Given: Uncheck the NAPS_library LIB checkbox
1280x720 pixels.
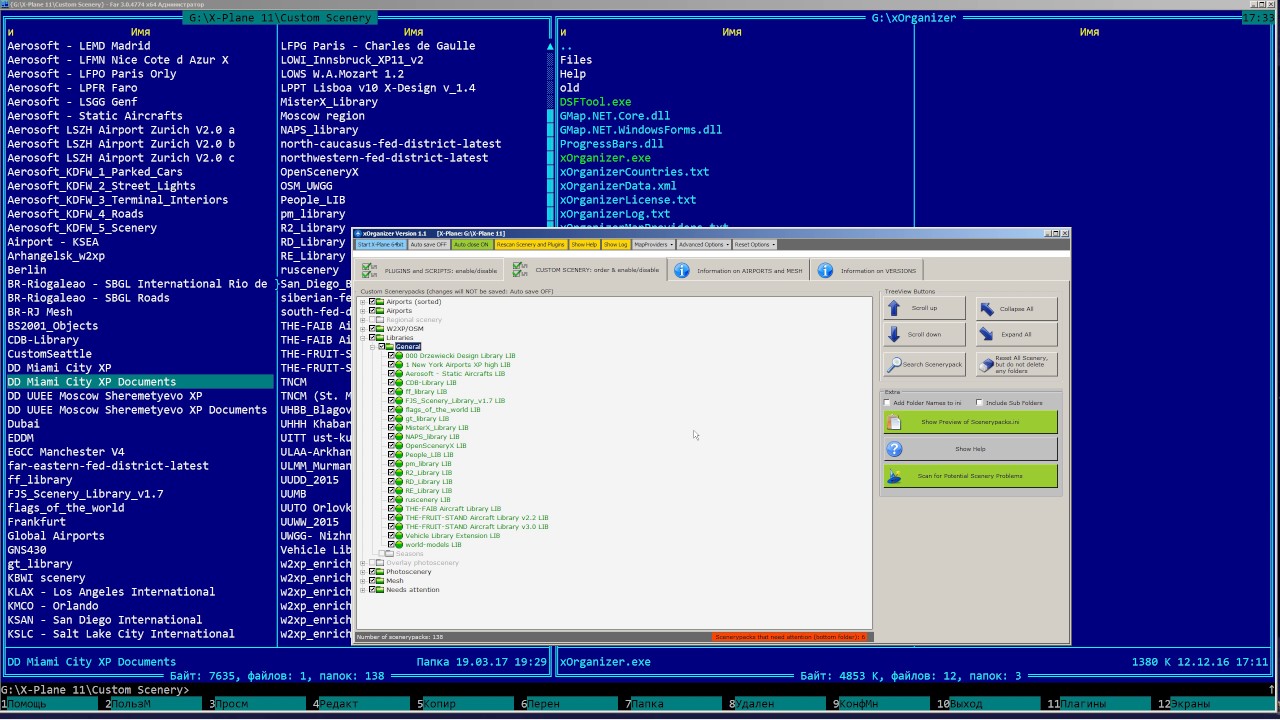Looking at the screenshot, I should point(391,436).
